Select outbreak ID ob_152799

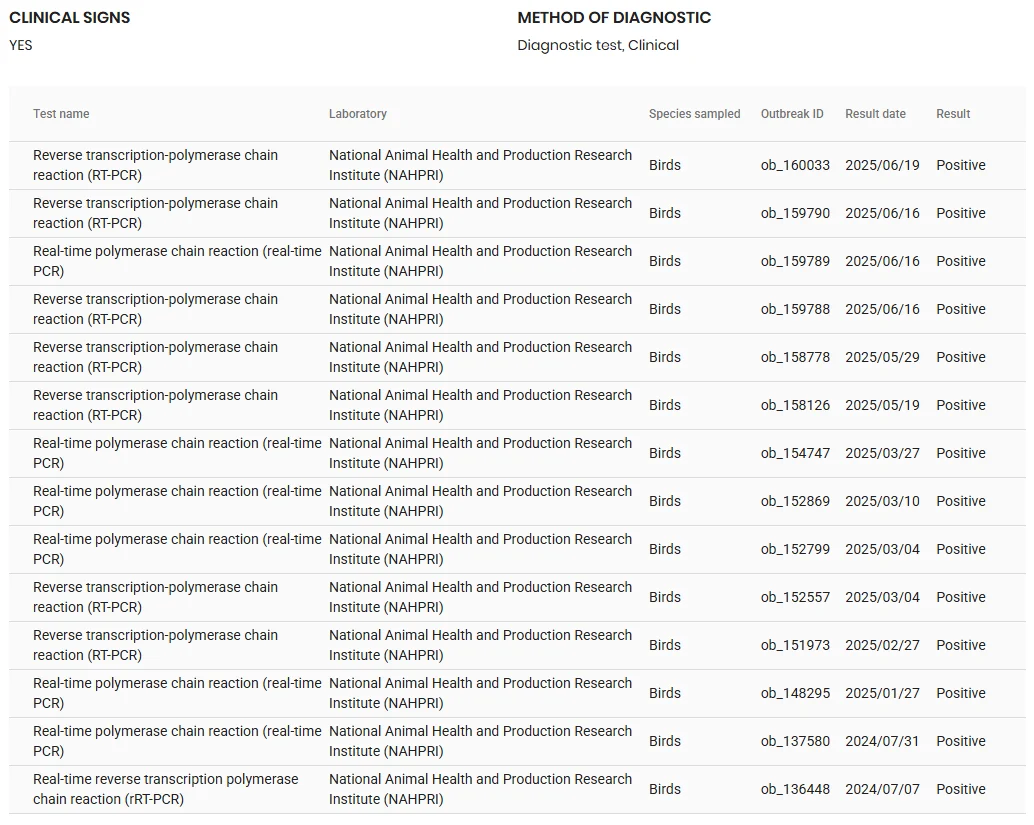pos(795,549)
